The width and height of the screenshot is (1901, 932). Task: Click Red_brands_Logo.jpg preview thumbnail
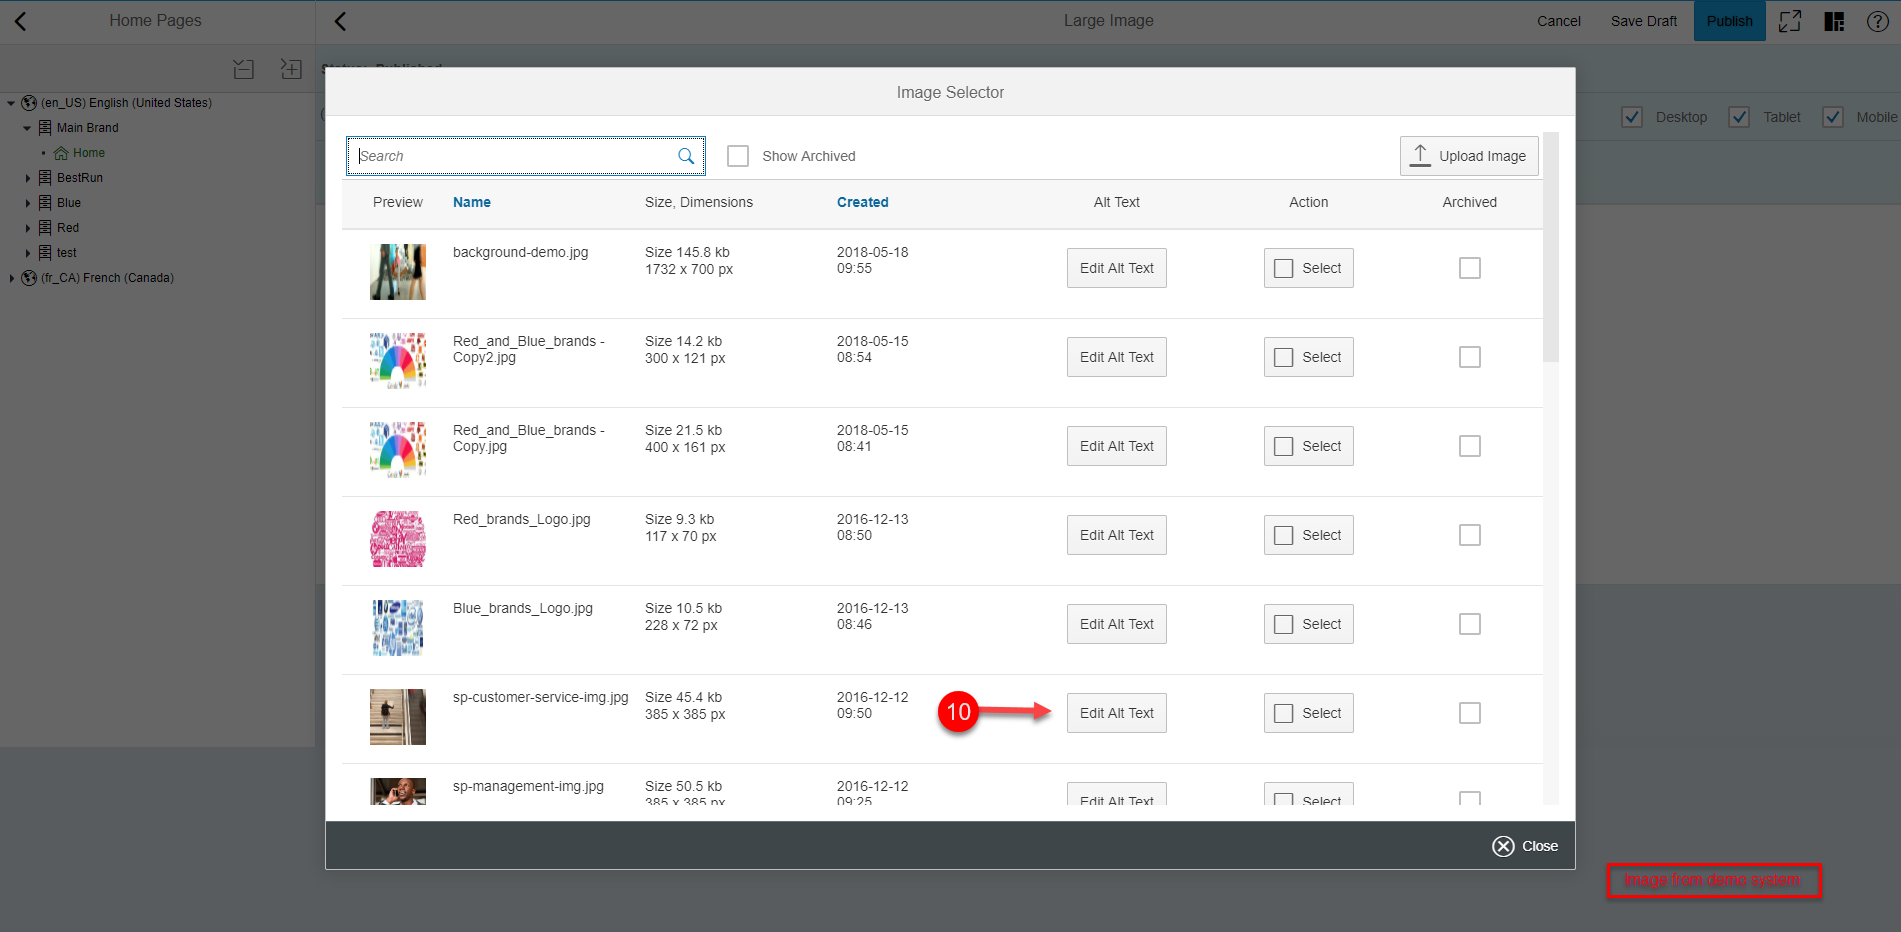398,539
